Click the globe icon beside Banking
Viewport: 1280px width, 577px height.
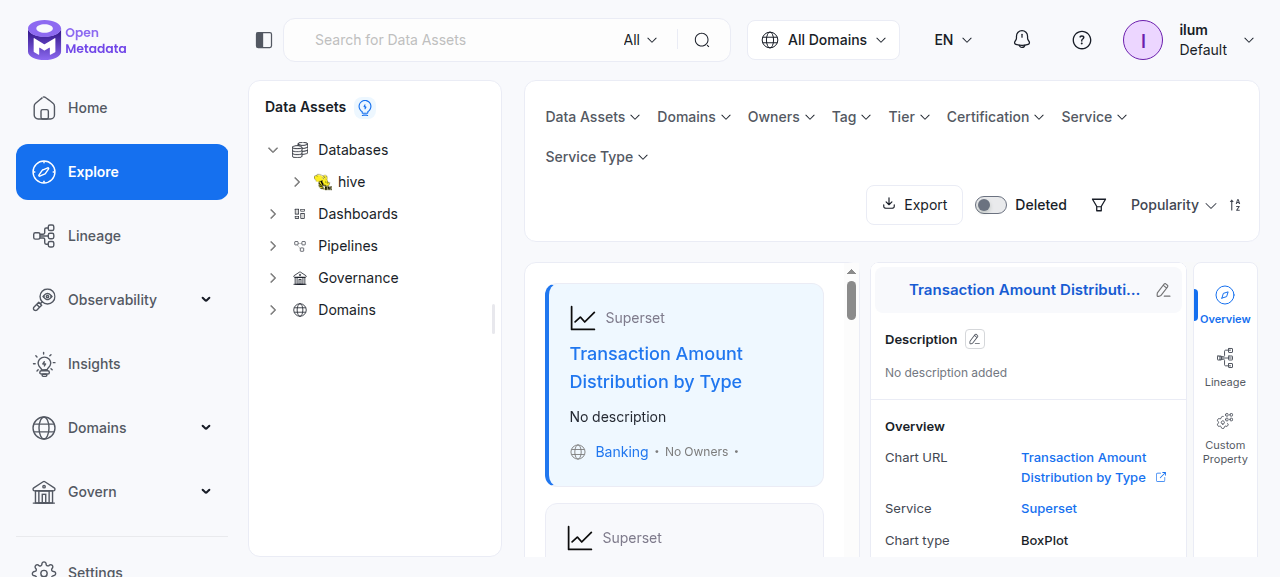578,452
